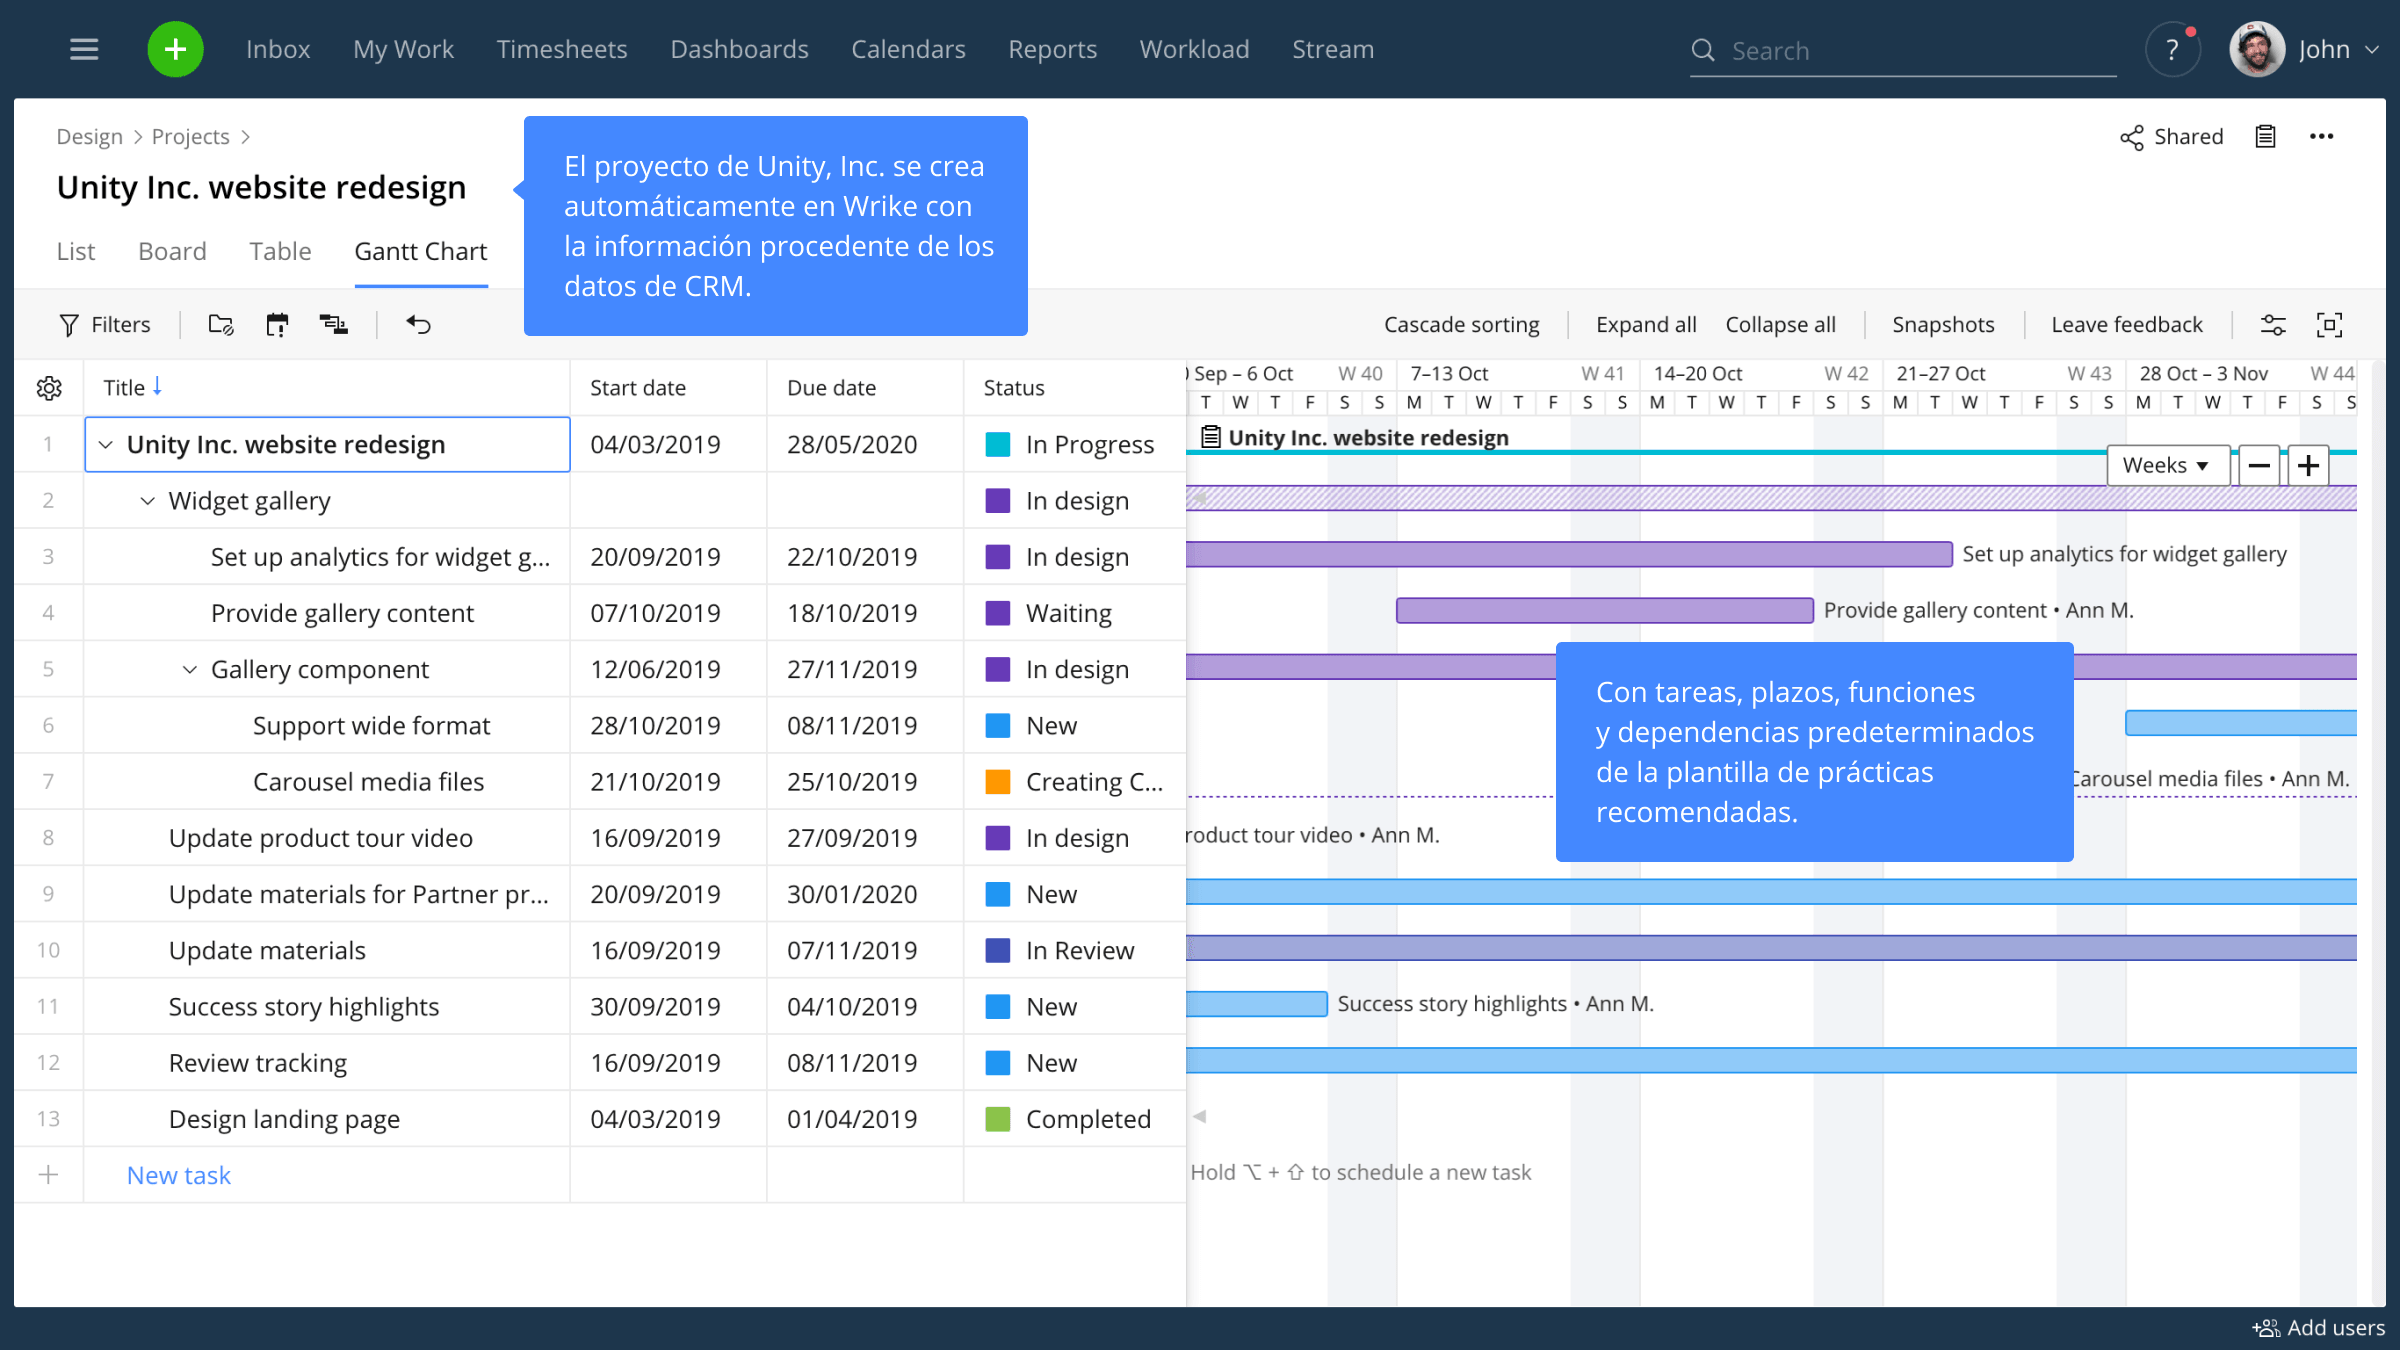Collapse the Widget gallery folder
The width and height of the screenshot is (2400, 1350).
(148, 501)
